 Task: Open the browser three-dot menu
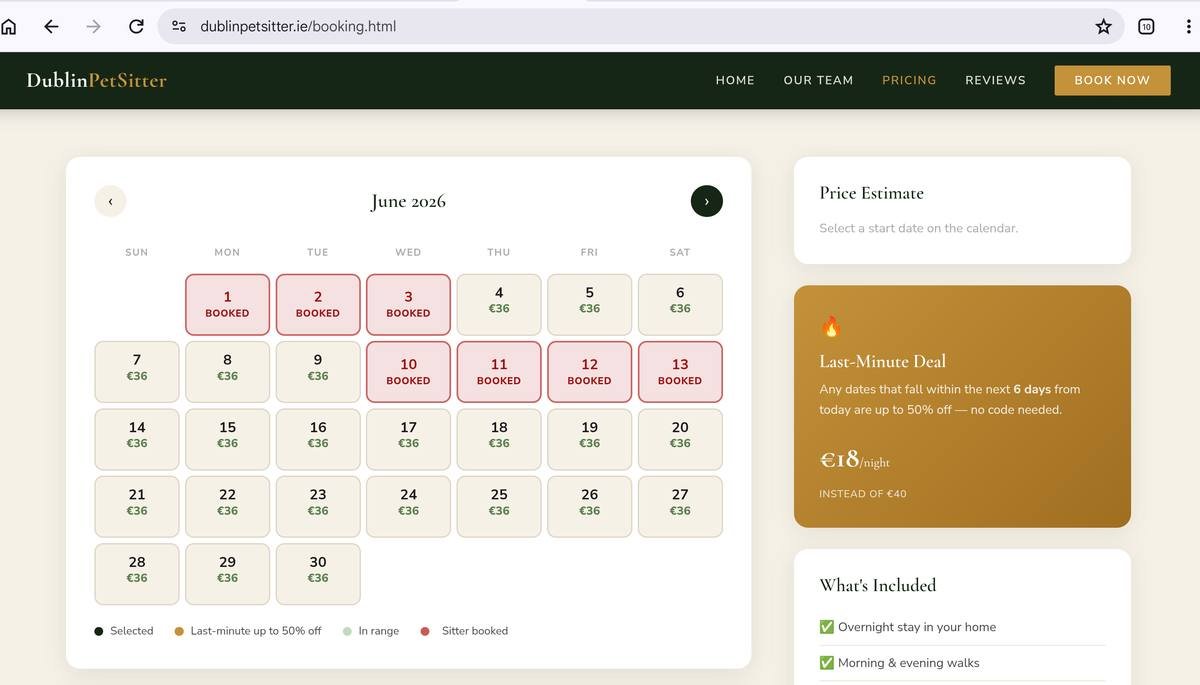[x=1188, y=27]
